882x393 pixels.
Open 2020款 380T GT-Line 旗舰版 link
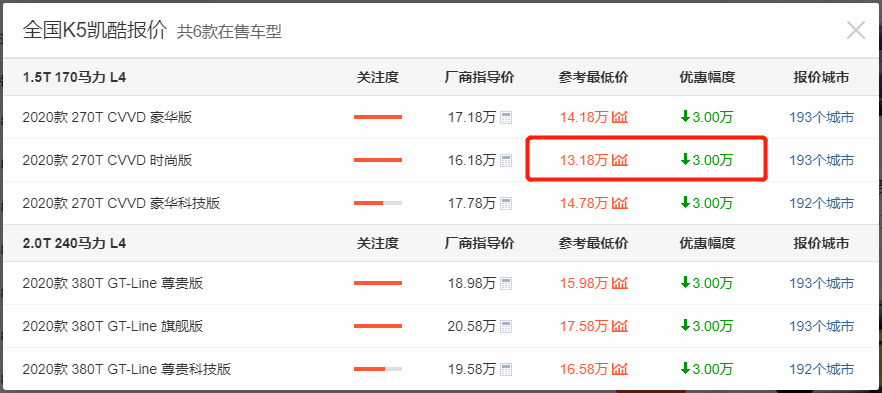tap(113, 326)
